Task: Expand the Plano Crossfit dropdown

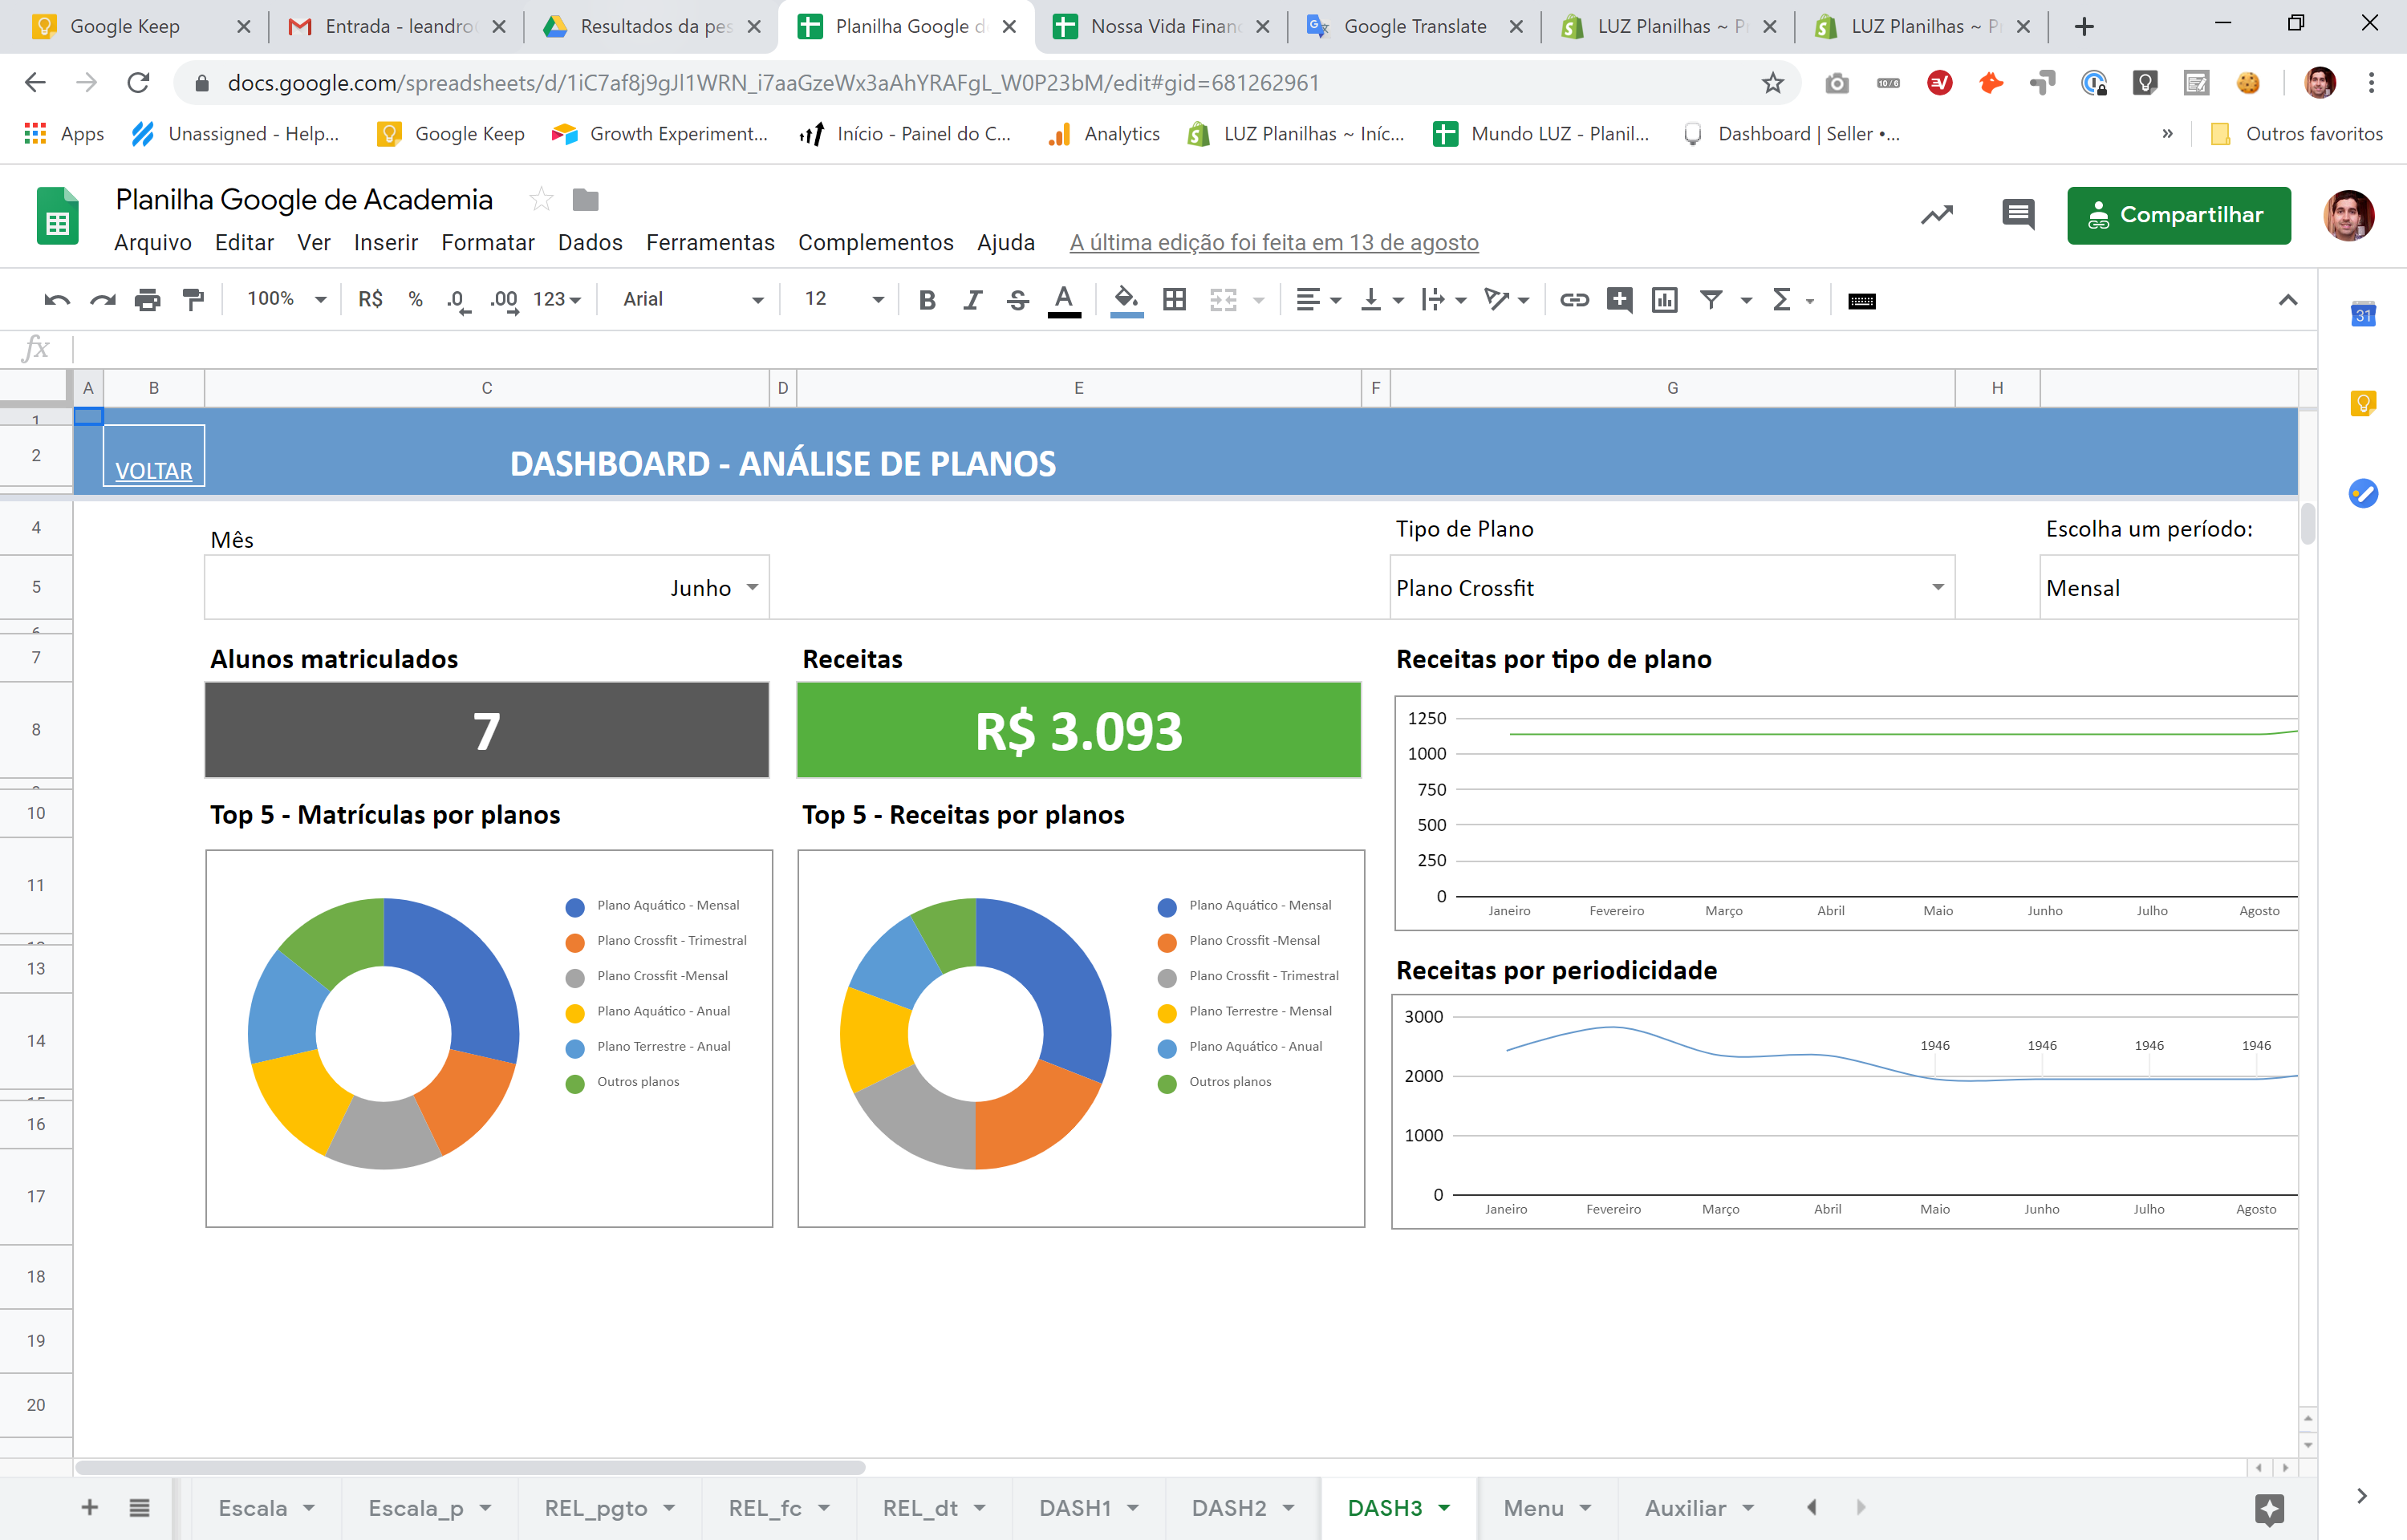Action: coord(1937,588)
